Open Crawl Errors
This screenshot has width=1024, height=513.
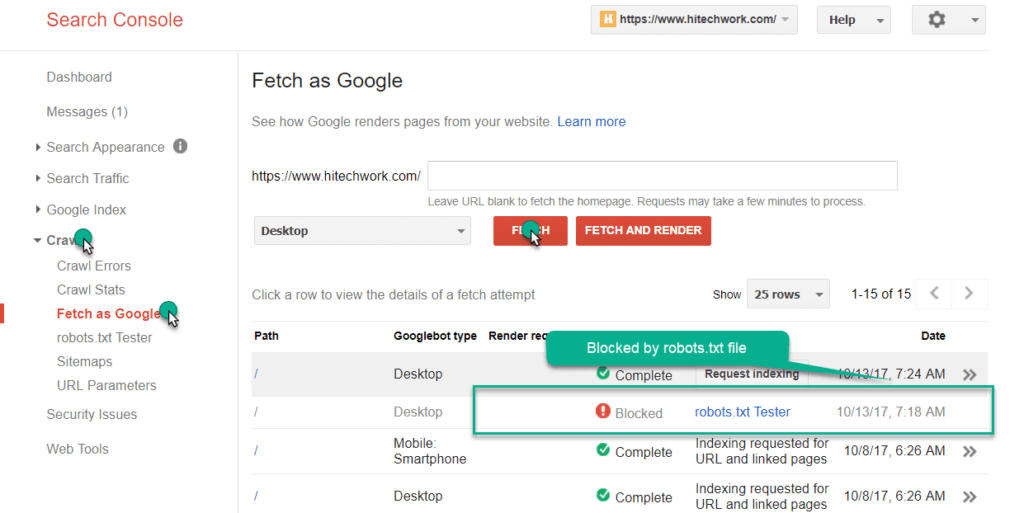(x=94, y=266)
